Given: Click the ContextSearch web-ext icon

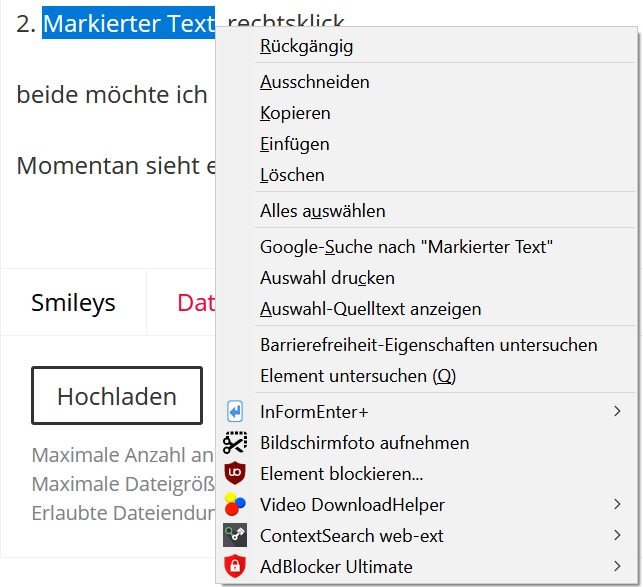Looking at the screenshot, I should click(x=235, y=535).
